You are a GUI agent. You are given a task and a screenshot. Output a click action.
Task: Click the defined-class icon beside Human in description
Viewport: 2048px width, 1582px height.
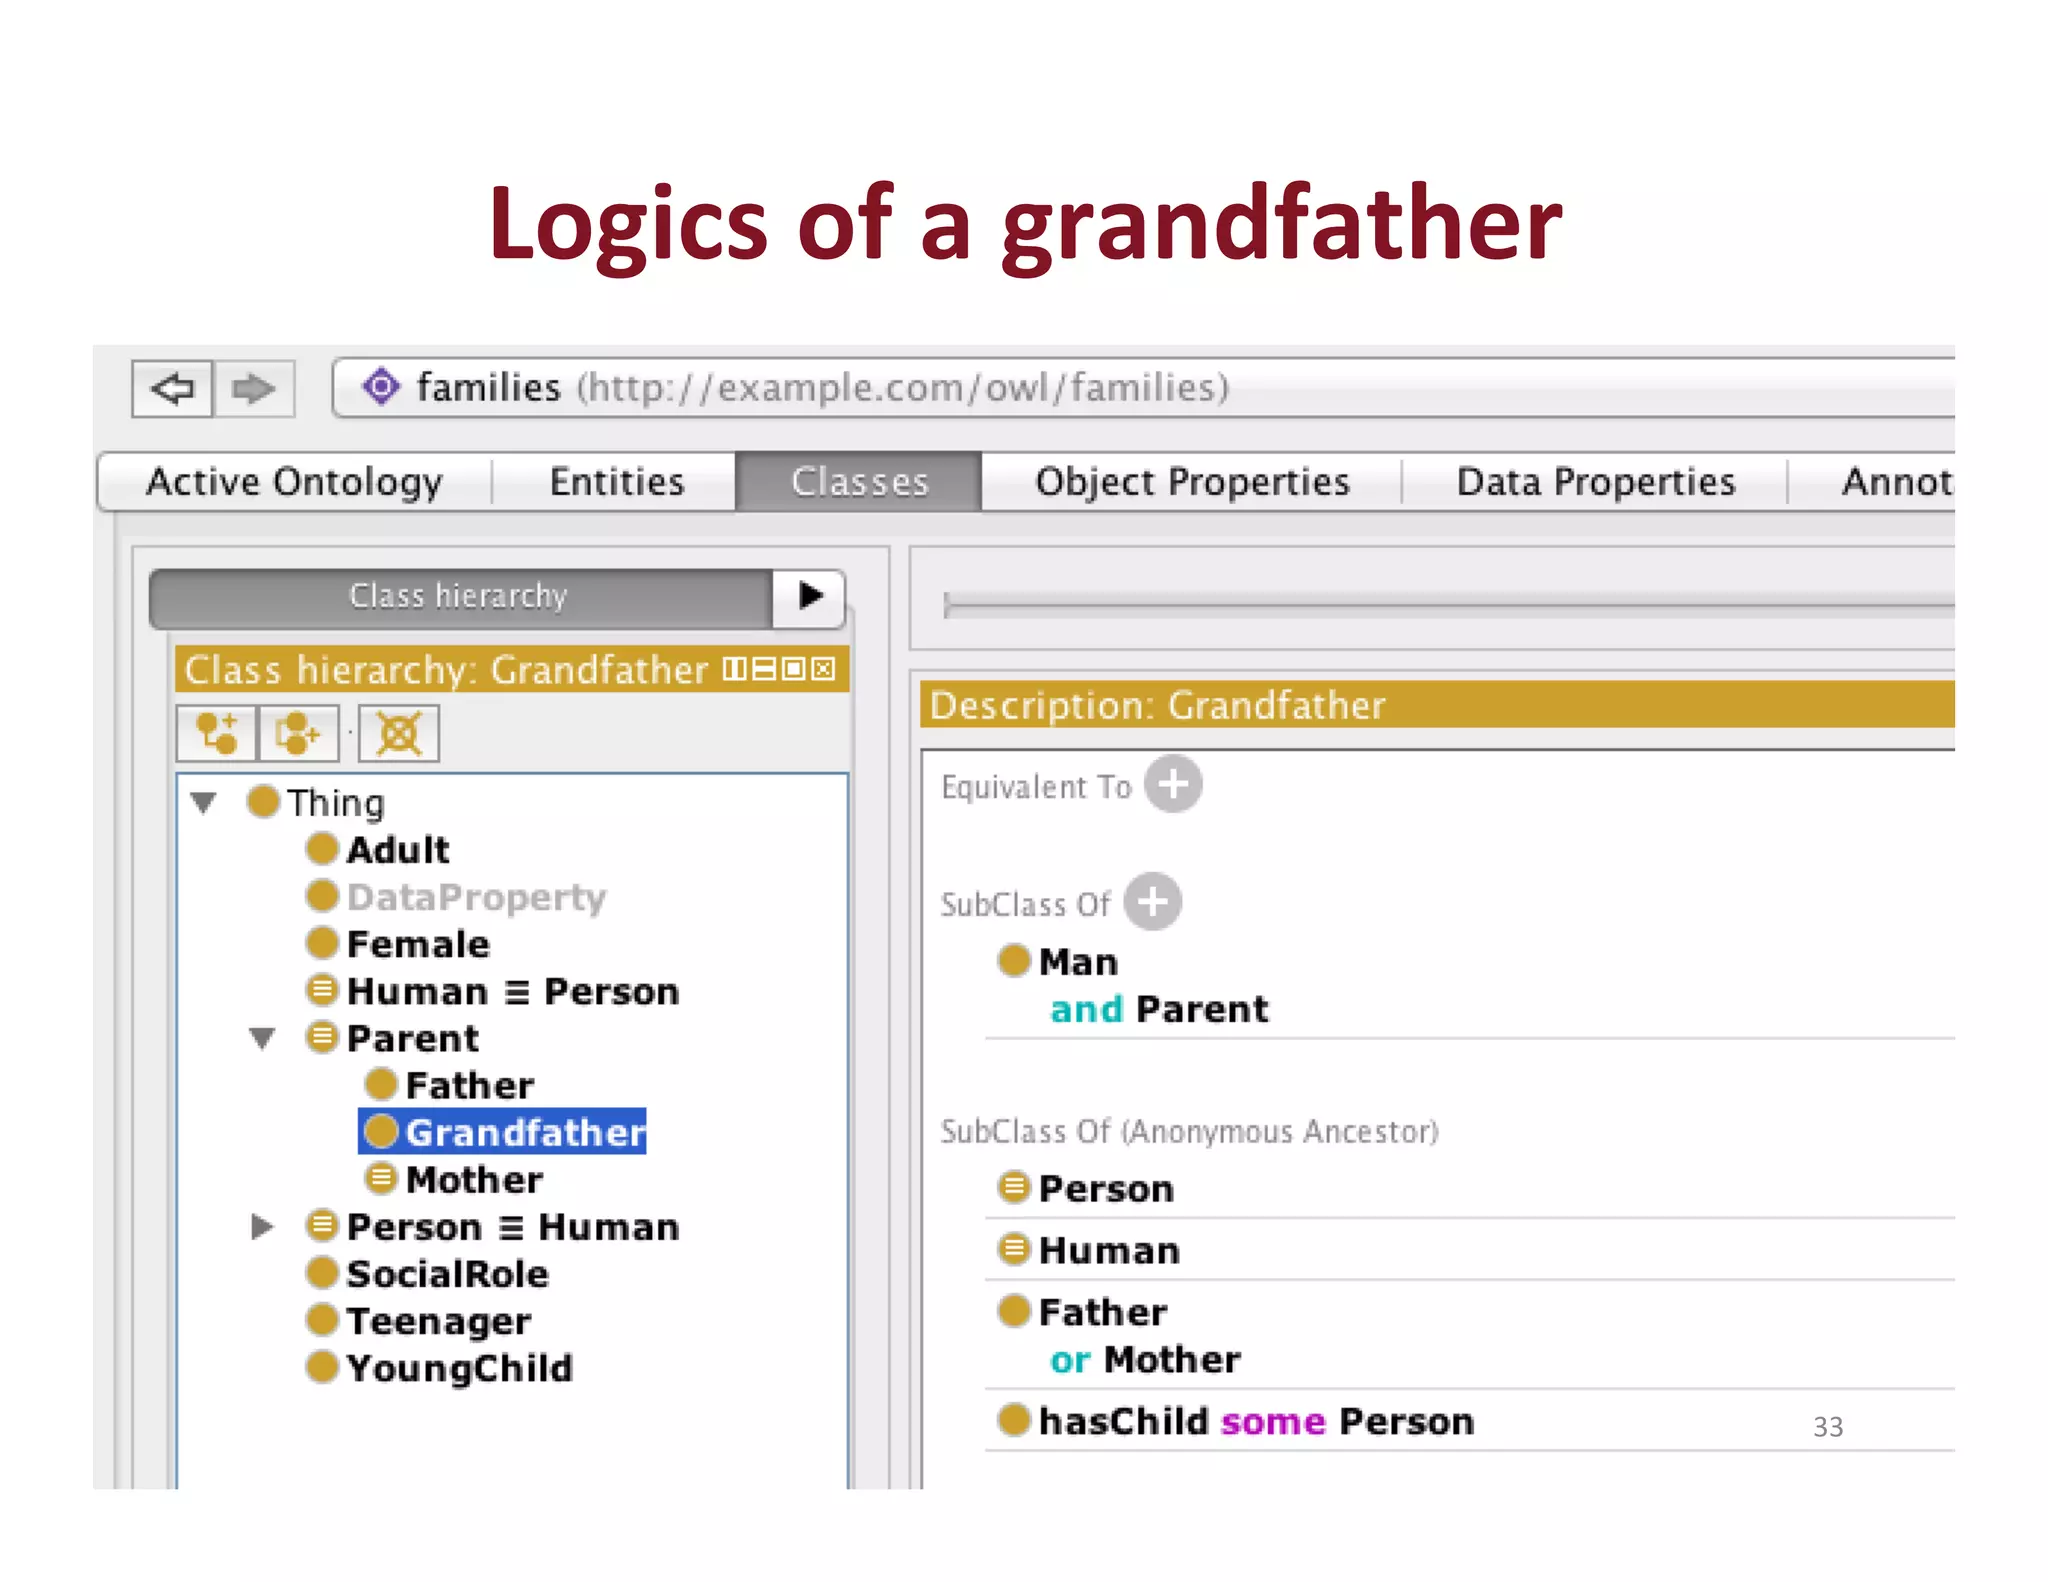tap(1014, 1248)
